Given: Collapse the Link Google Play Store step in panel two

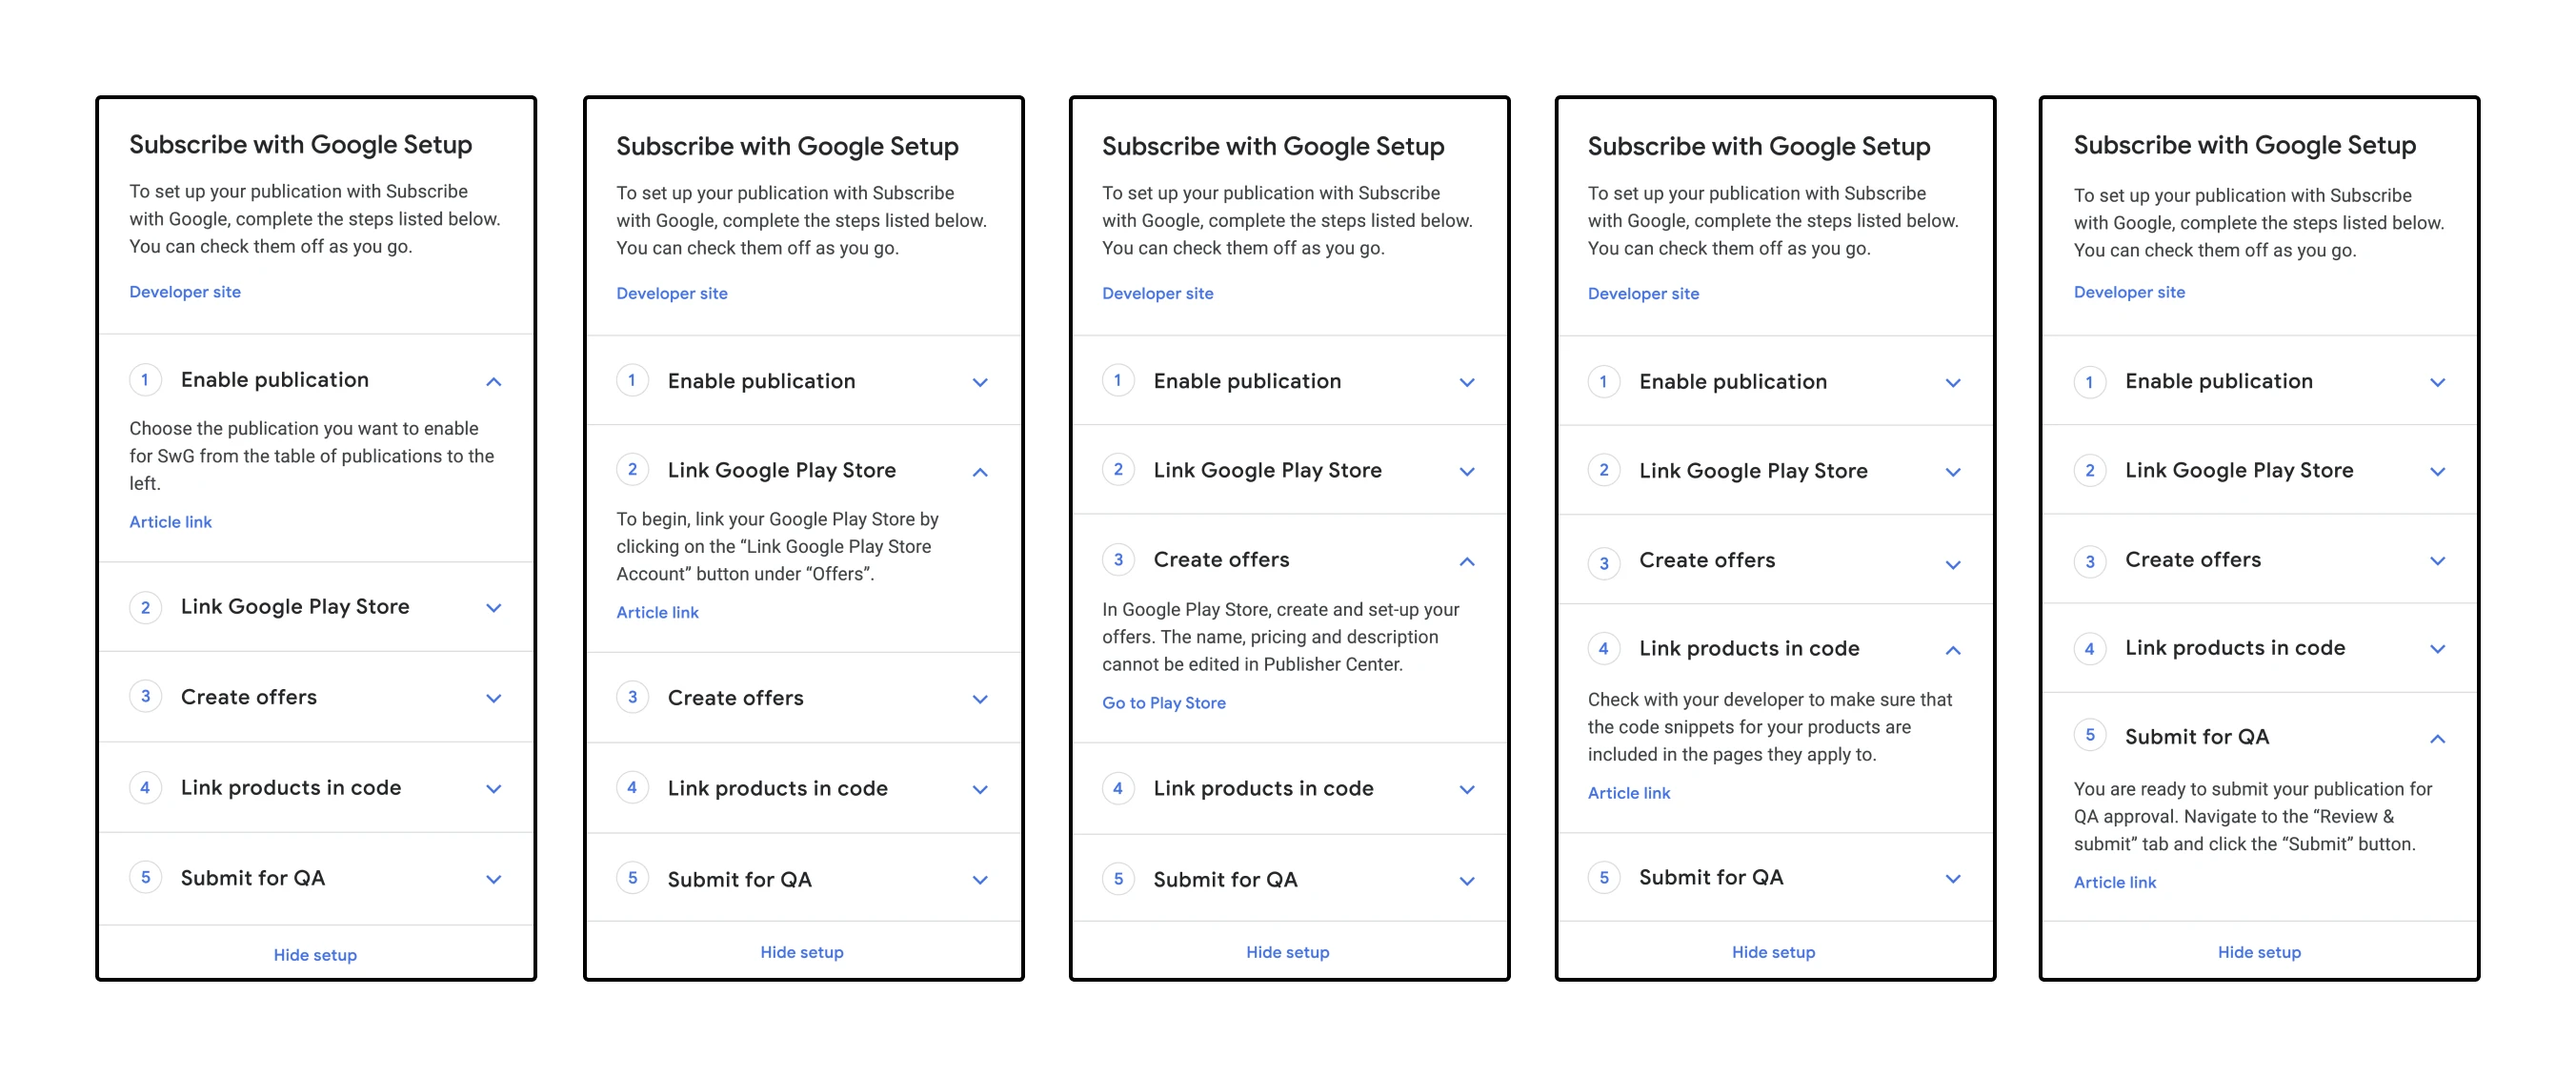Looking at the screenshot, I should [x=980, y=470].
